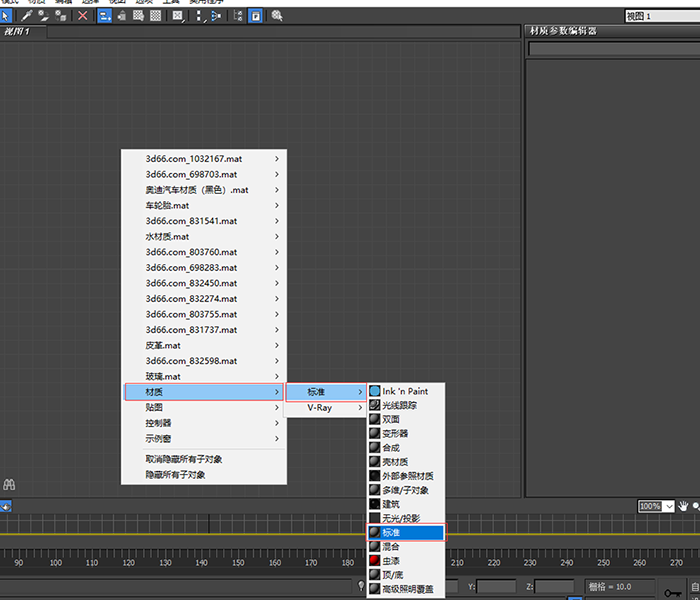700x600 pixels.
Task: Open 3d66.com_803755.mat entry
Action: (x=204, y=314)
